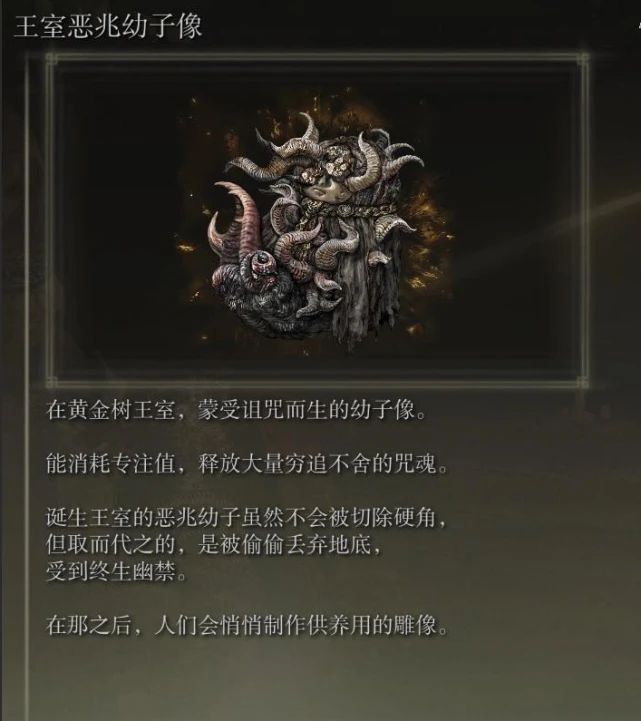The width and height of the screenshot is (641, 721).
Task: Click the top-left corner ornament of the image frame
Action: click(x=52, y=59)
